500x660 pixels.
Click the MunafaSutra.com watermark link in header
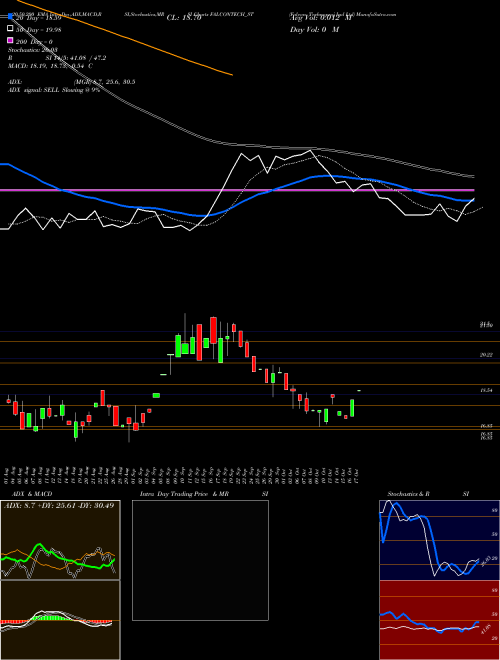(377, 14)
